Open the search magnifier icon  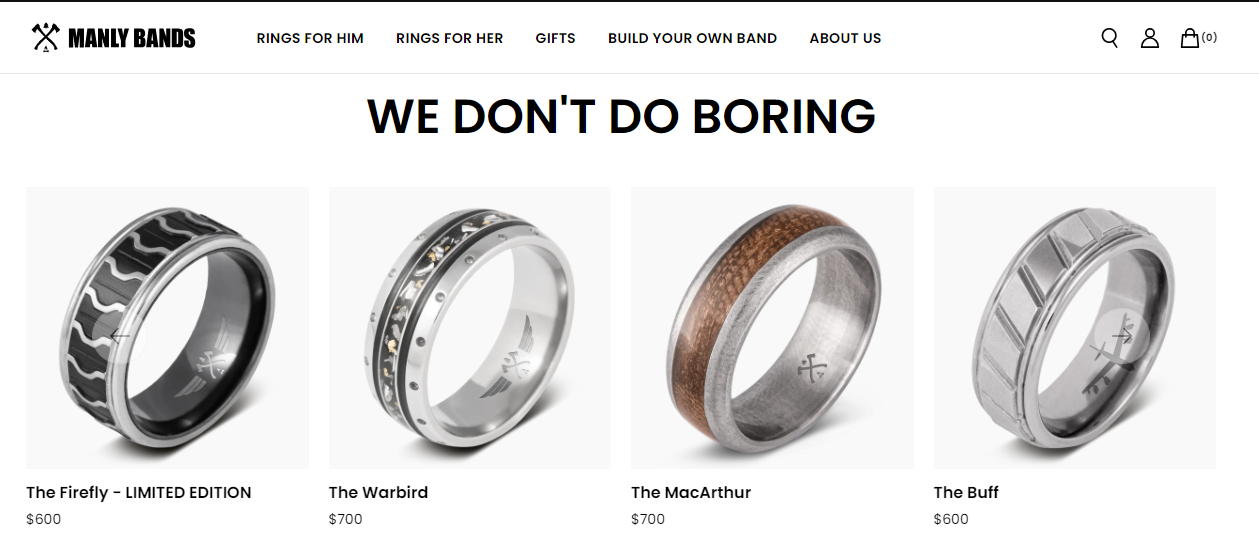pos(1109,38)
